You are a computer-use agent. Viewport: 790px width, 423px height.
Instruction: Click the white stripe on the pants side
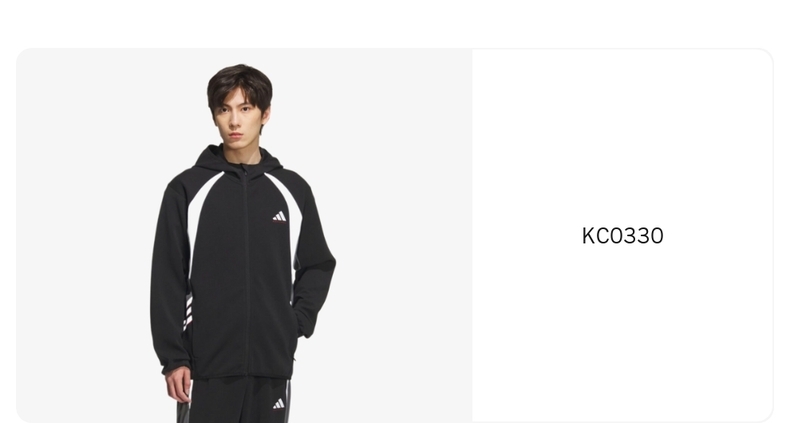click(288, 401)
